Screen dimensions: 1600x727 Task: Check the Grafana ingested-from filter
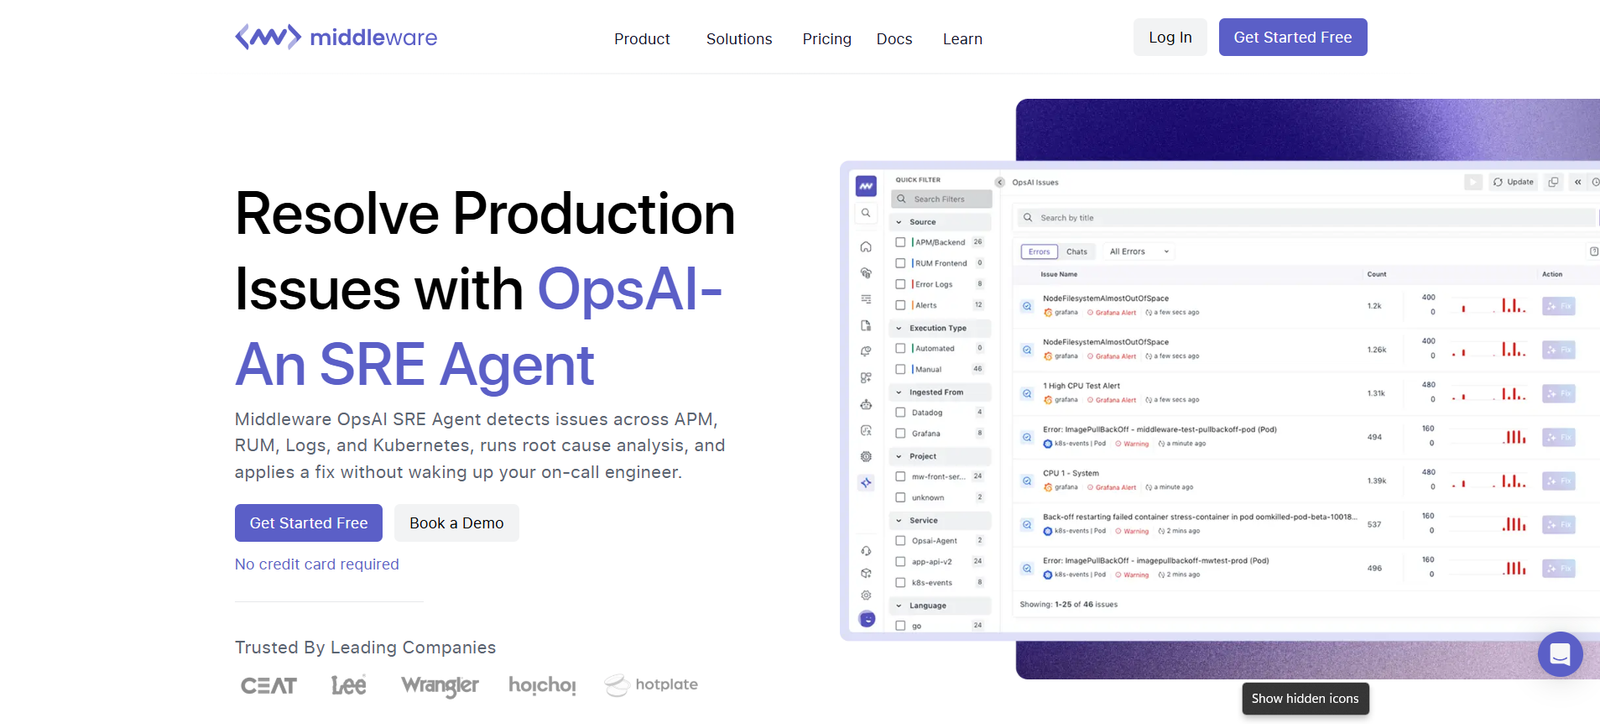pos(900,433)
